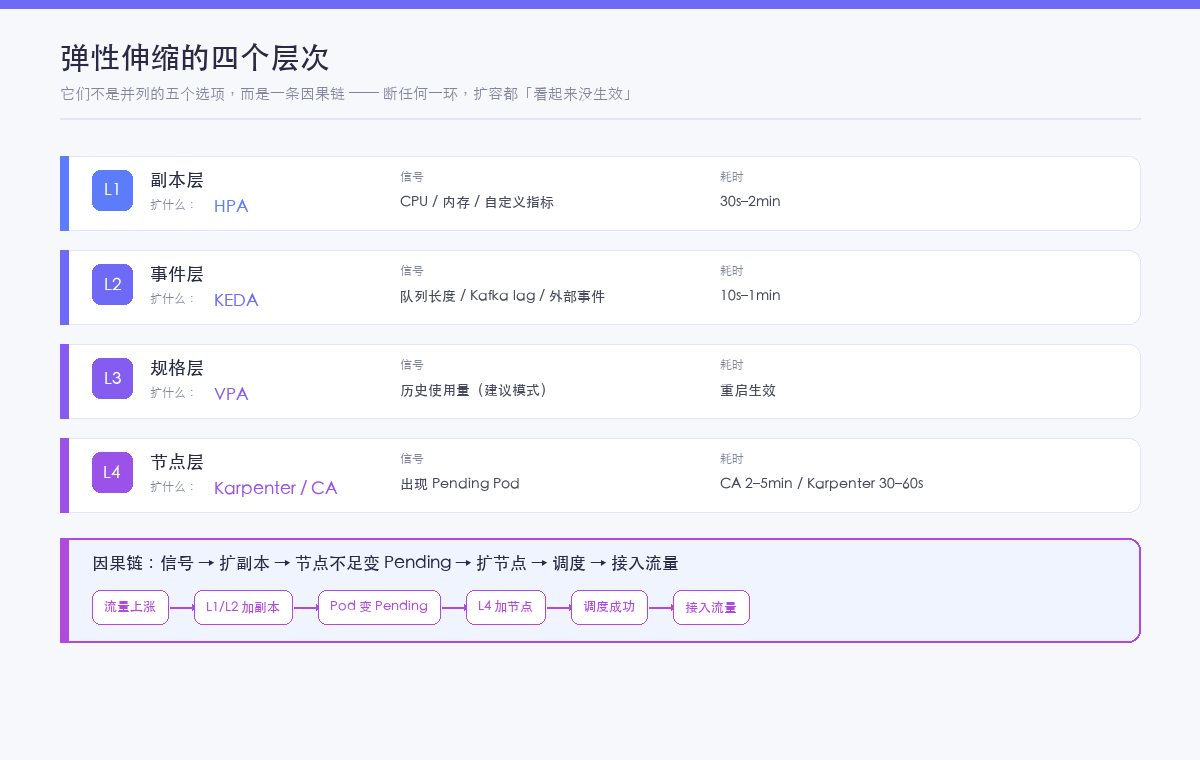Viewport: 1200px width, 760px height.
Task: Click the VPA label
Action: point(231,394)
